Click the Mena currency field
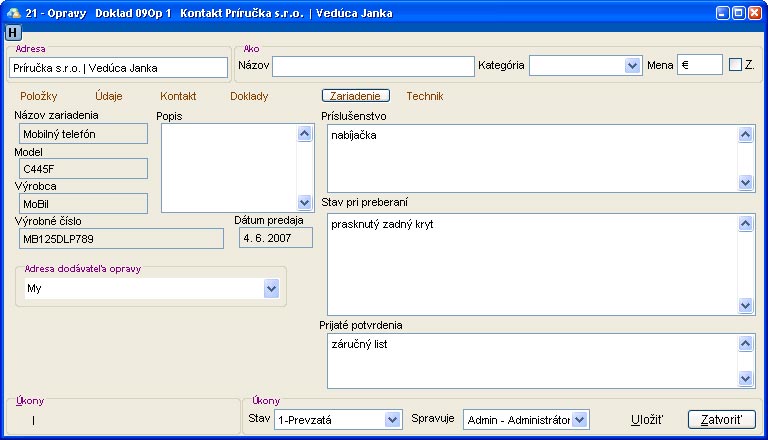The image size is (768, 440). 699,65
